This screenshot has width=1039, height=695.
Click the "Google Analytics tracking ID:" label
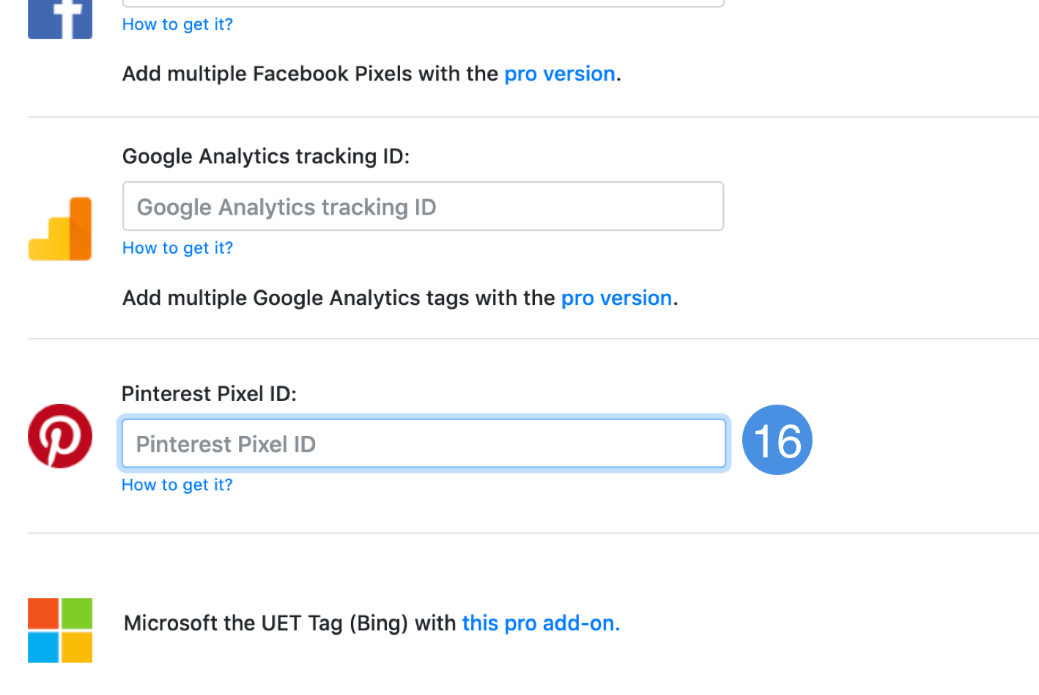(266, 156)
